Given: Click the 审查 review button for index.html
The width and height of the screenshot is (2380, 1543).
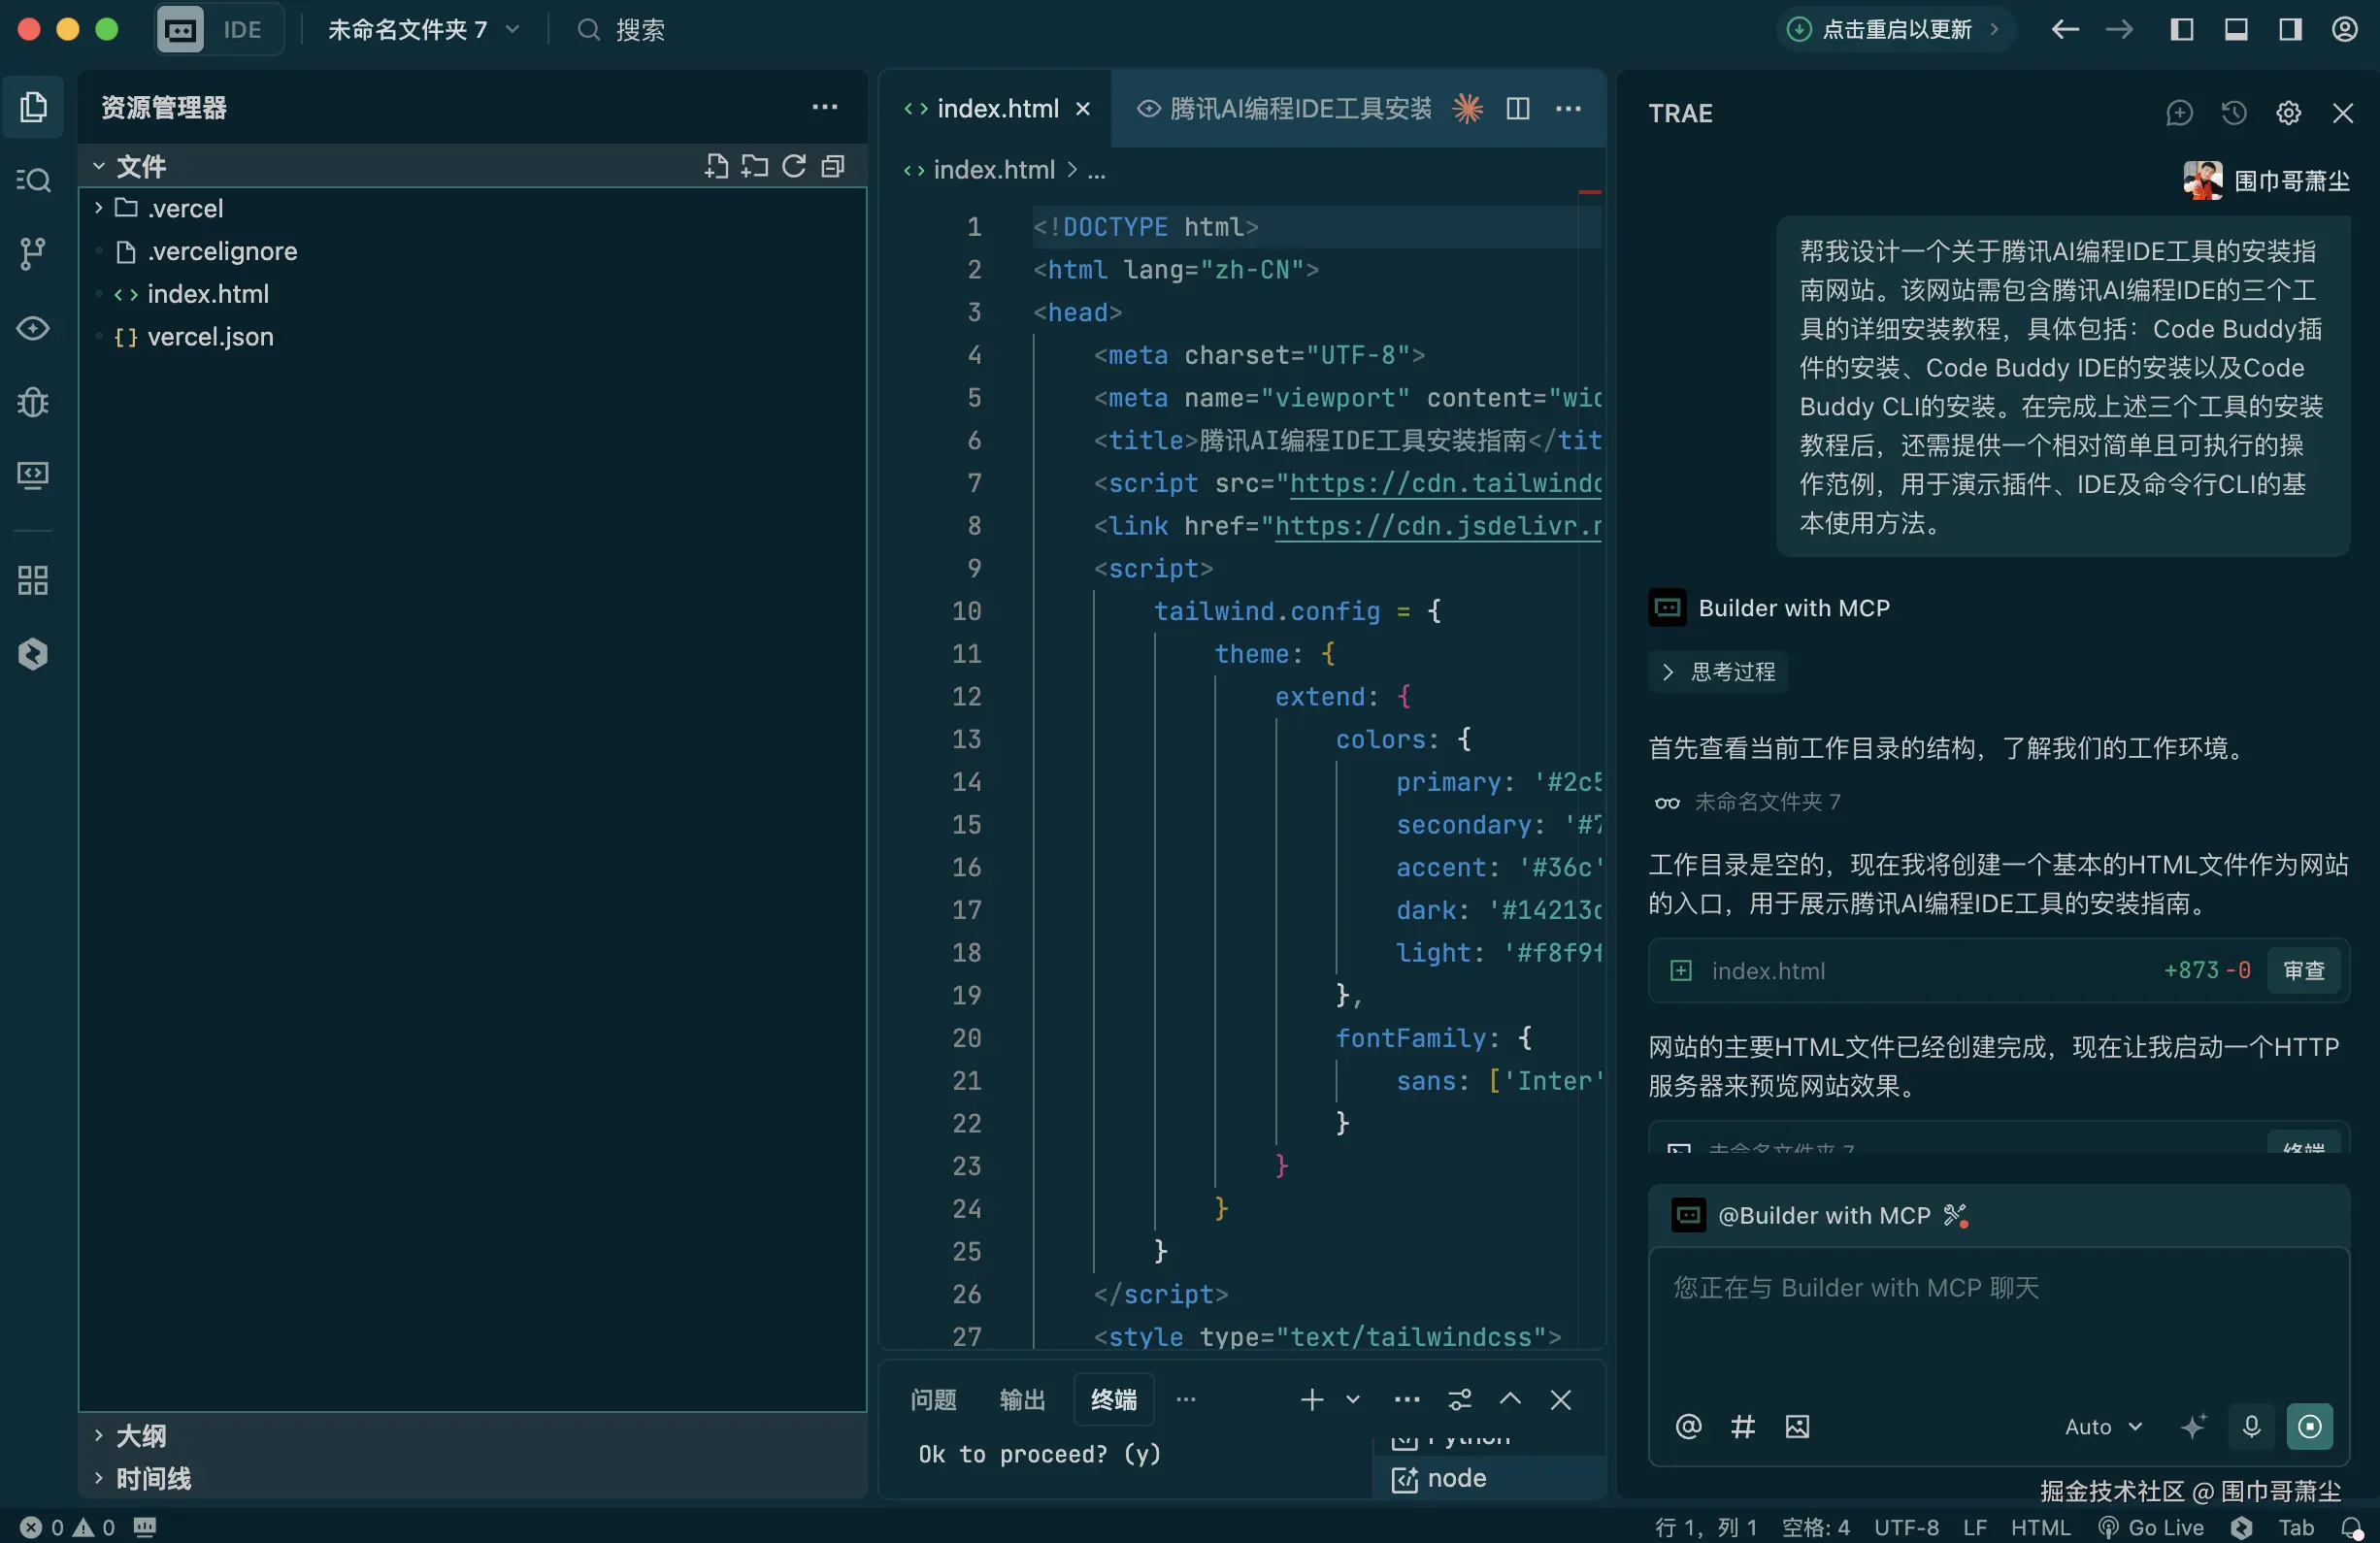Looking at the screenshot, I should pyautogui.click(x=2303, y=970).
